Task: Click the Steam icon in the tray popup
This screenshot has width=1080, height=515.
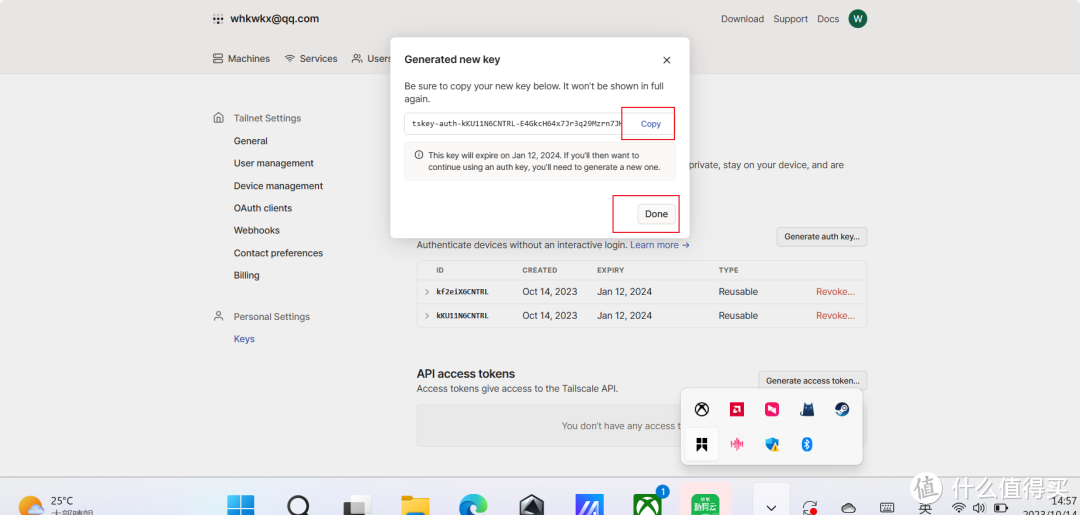Action: pos(842,409)
